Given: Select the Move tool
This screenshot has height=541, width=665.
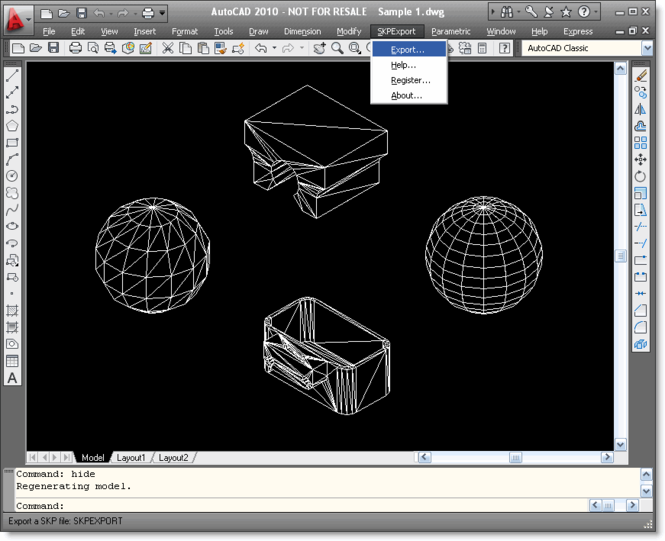Looking at the screenshot, I should tap(641, 159).
